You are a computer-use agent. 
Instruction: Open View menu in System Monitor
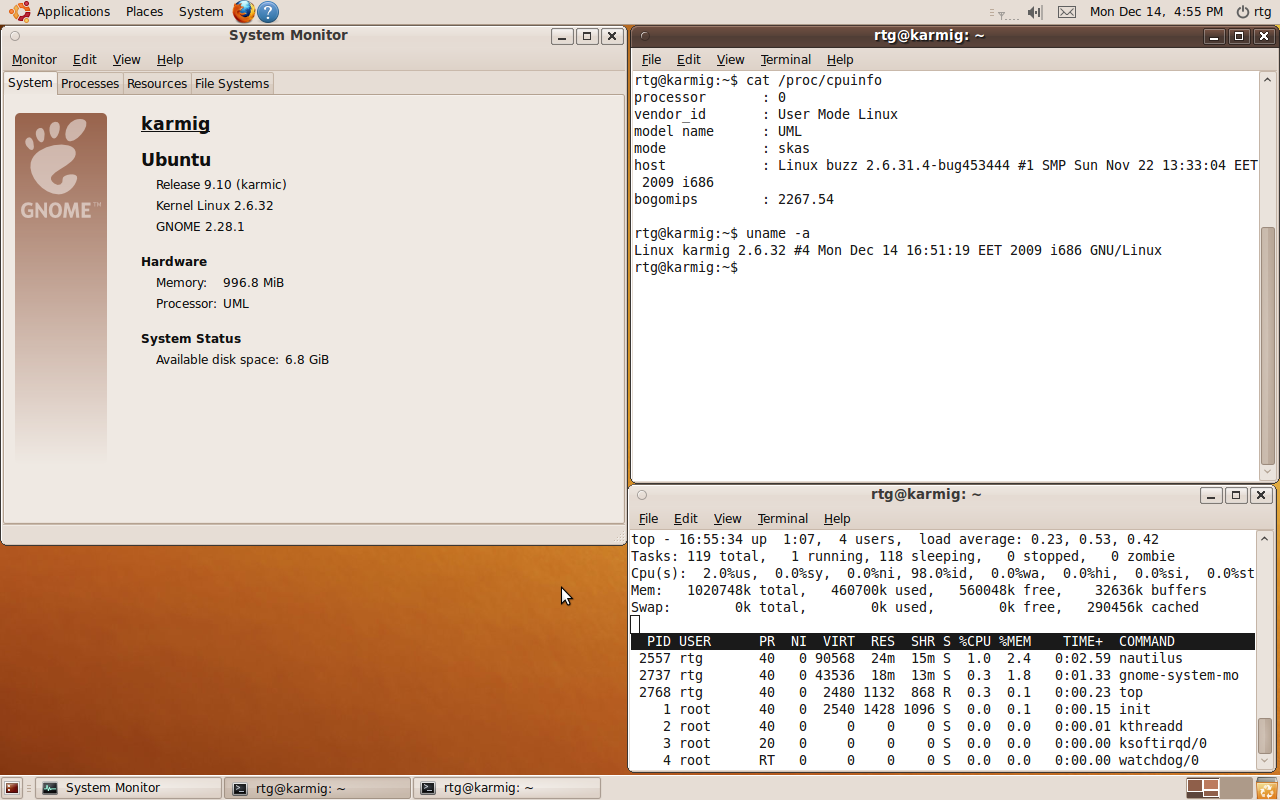(127, 60)
